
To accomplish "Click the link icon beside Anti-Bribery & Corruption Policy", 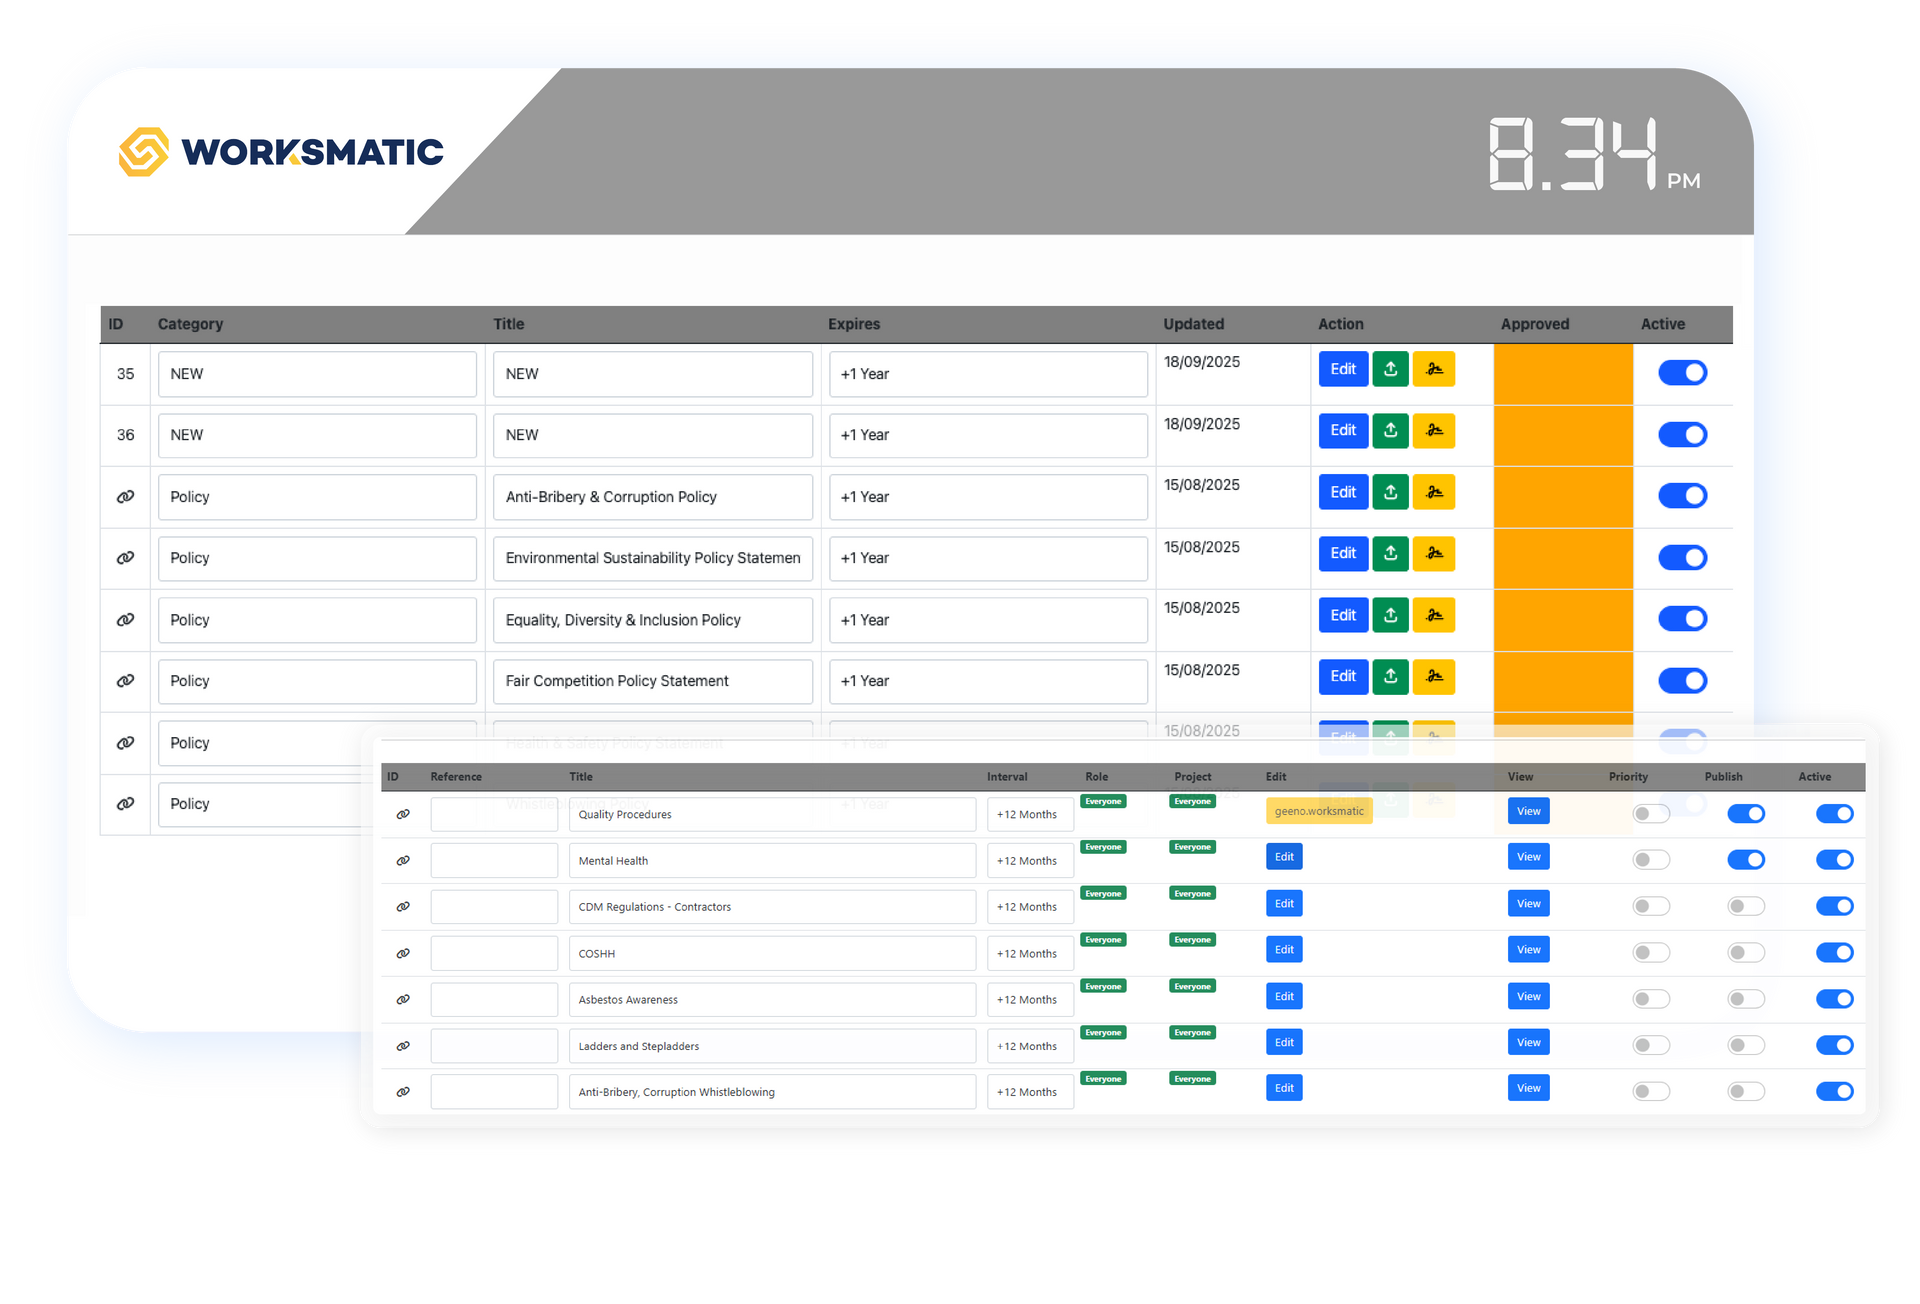I will click(125, 497).
